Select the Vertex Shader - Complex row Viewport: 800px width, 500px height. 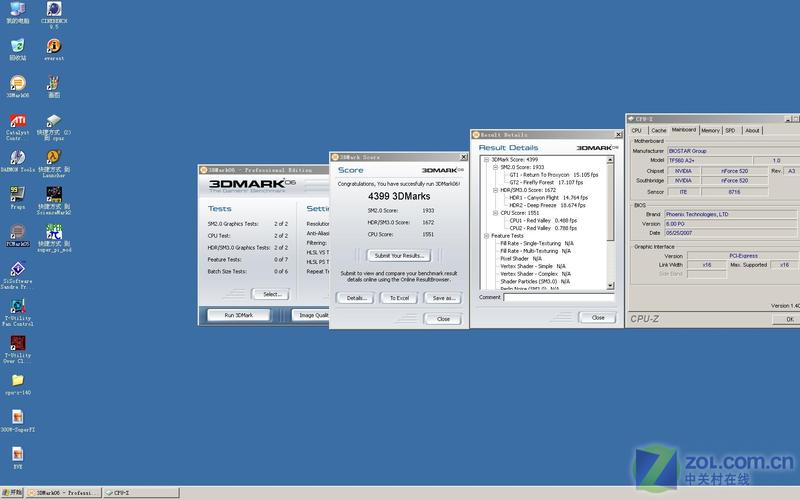(x=535, y=274)
